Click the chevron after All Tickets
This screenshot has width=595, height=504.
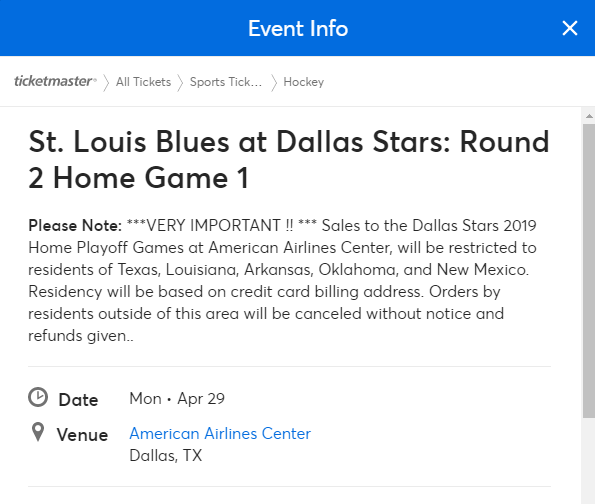(x=180, y=83)
